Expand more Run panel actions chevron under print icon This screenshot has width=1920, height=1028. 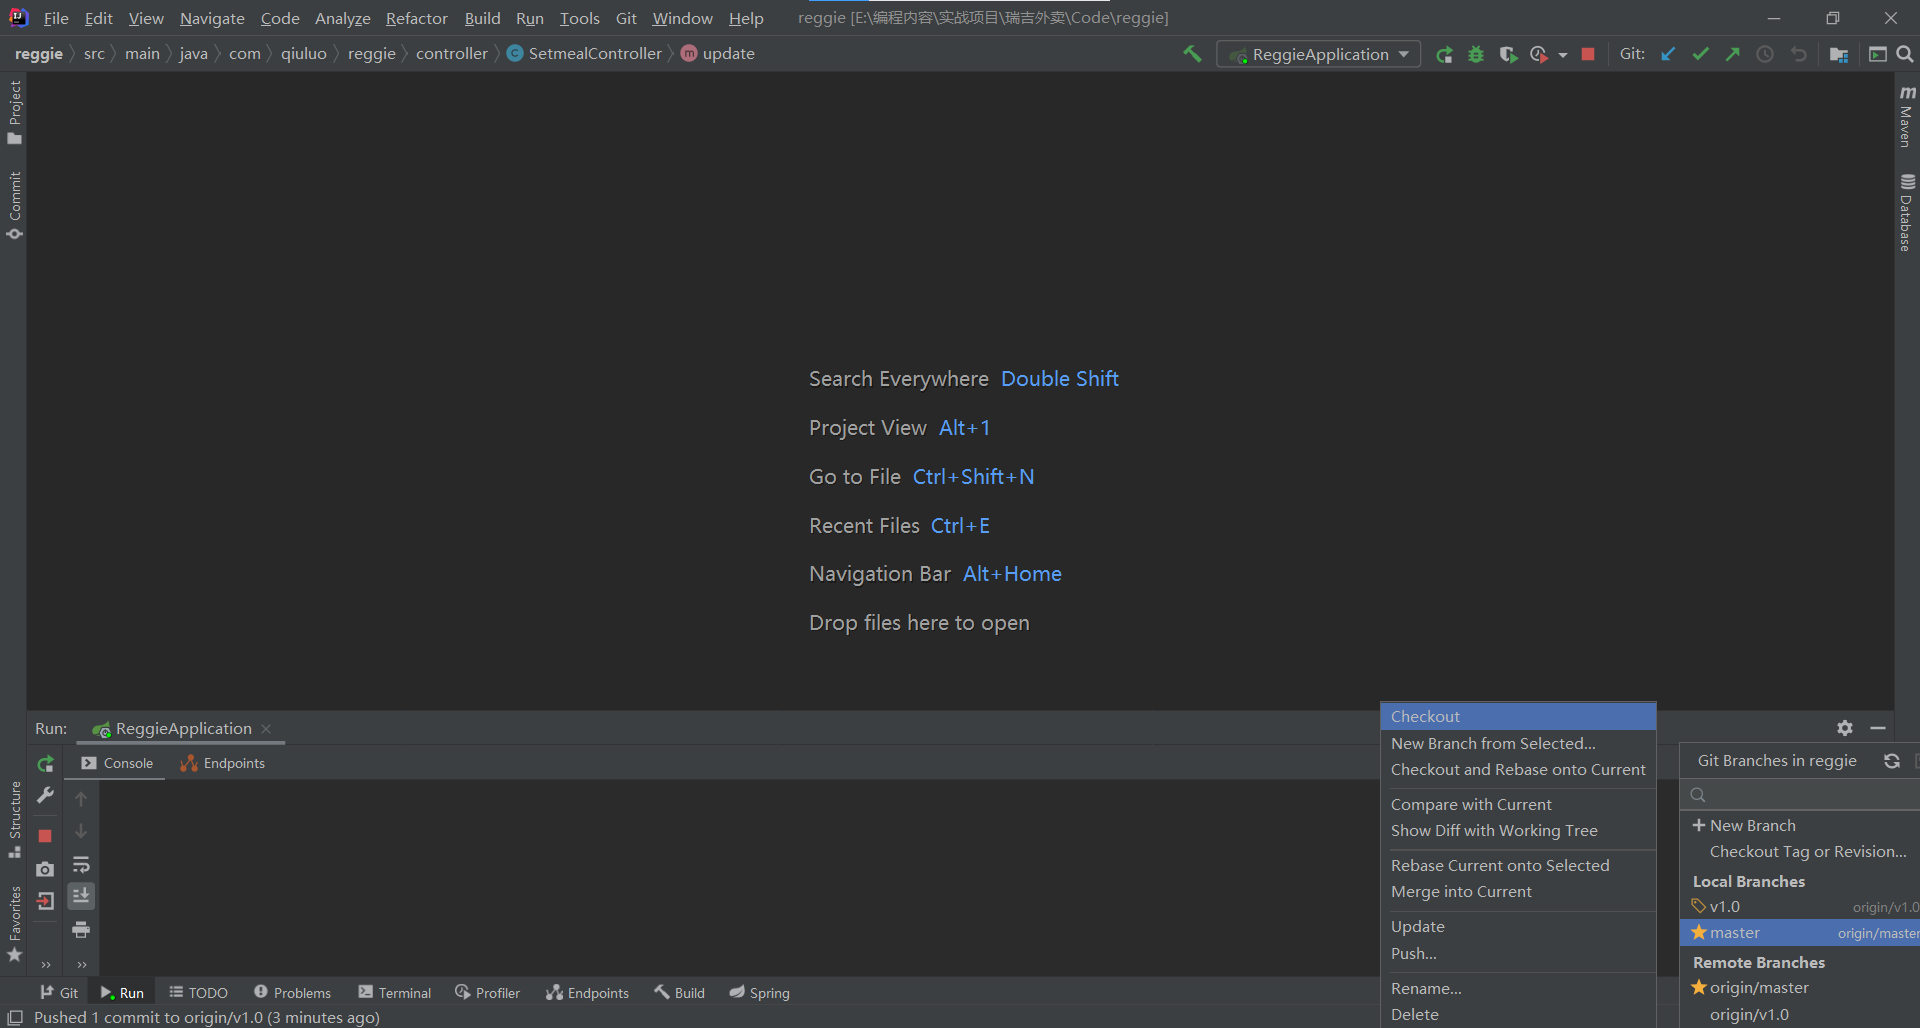82,964
